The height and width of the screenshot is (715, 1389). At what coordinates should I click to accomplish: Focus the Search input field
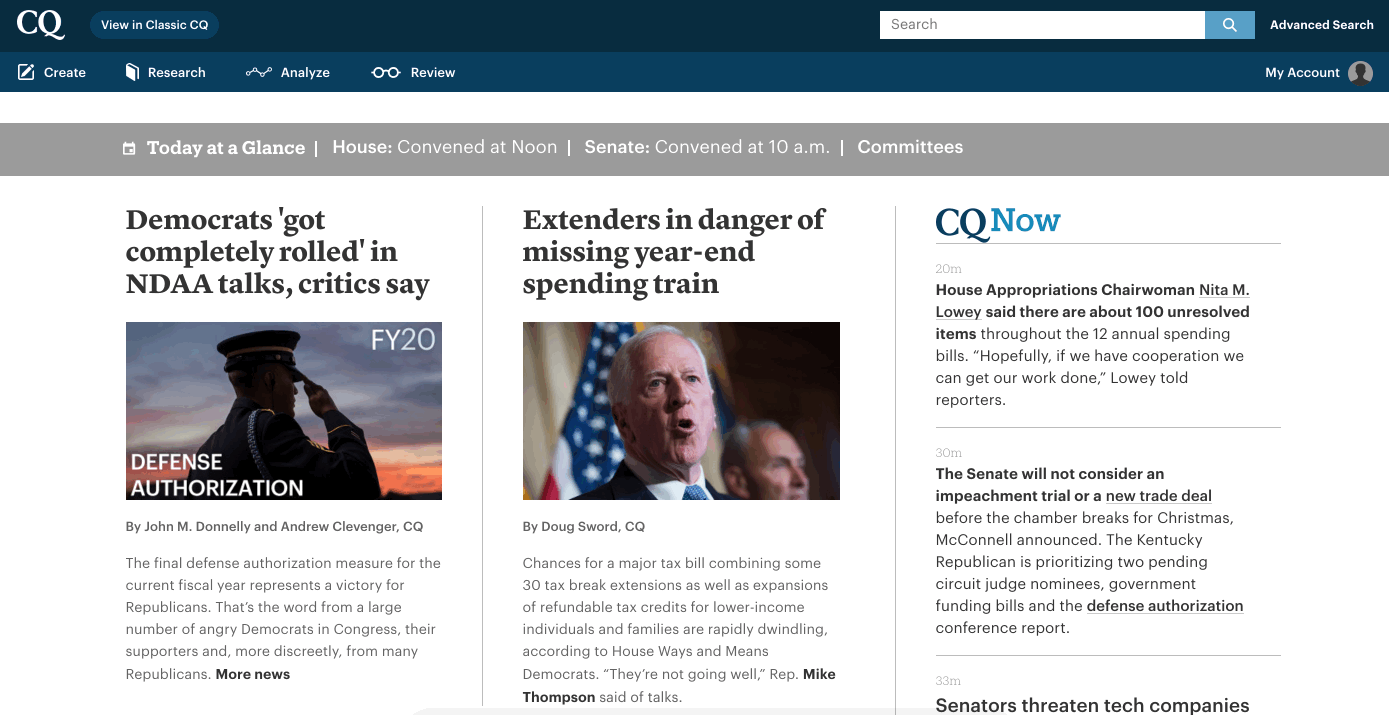(x=1042, y=25)
